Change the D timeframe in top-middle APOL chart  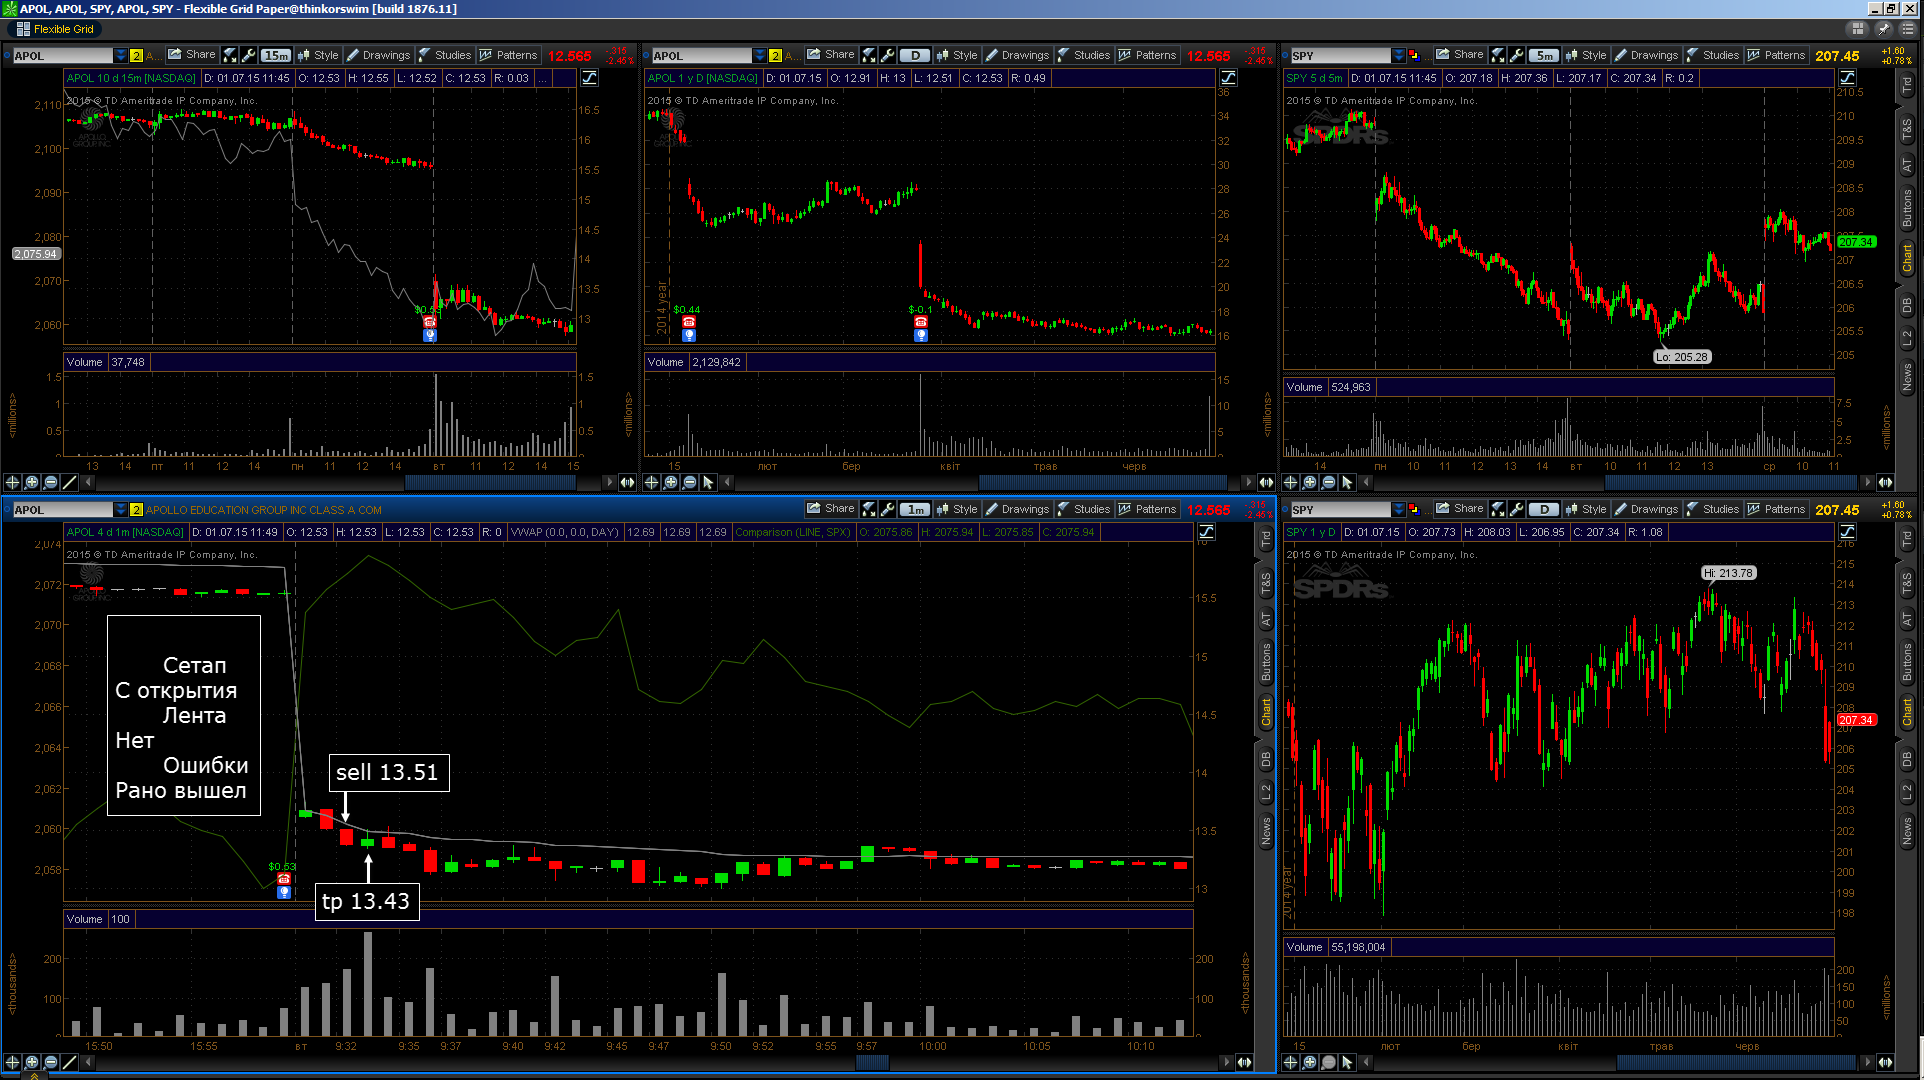(915, 55)
